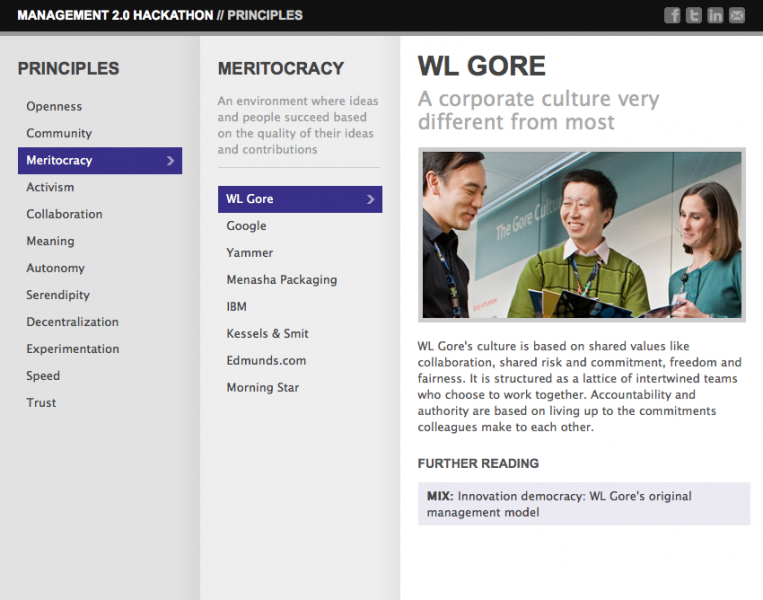This screenshot has height=600, width=763.
Task: Open the MIX Innovation democracy reading link
Action: click(x=584, y=504)
